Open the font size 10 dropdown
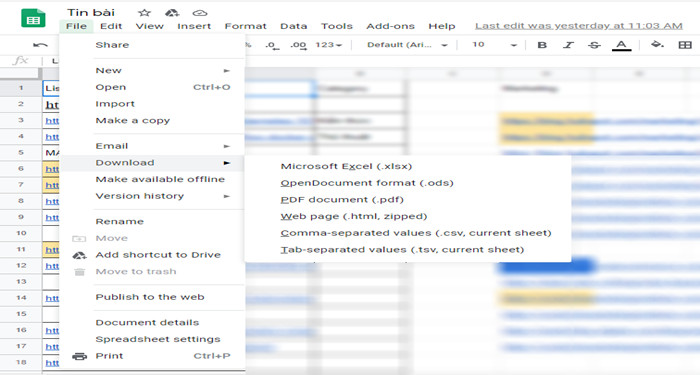The width and height of the screenshot is (700, 375). pos(494,45)
